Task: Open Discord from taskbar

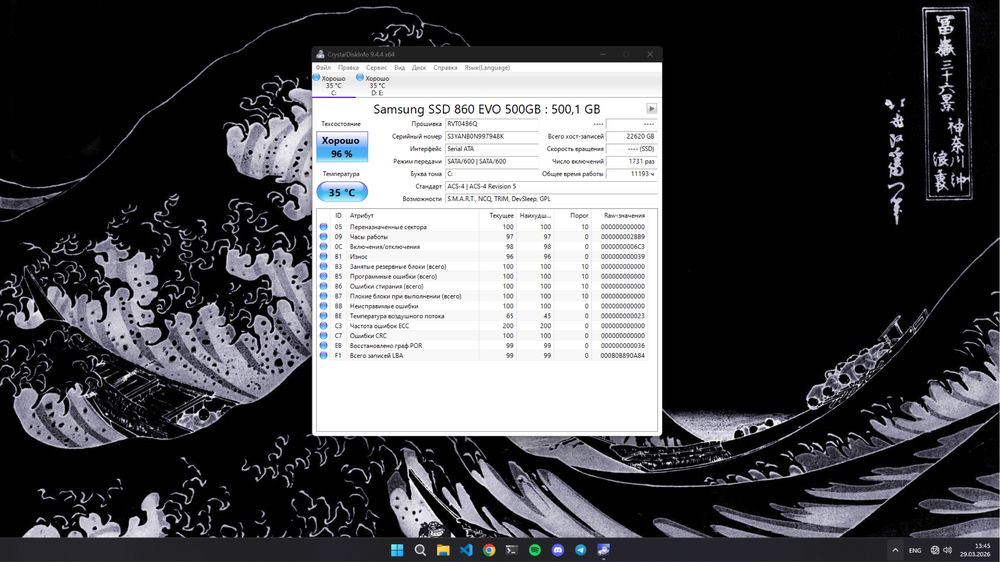Action: [x=557, y=550]
